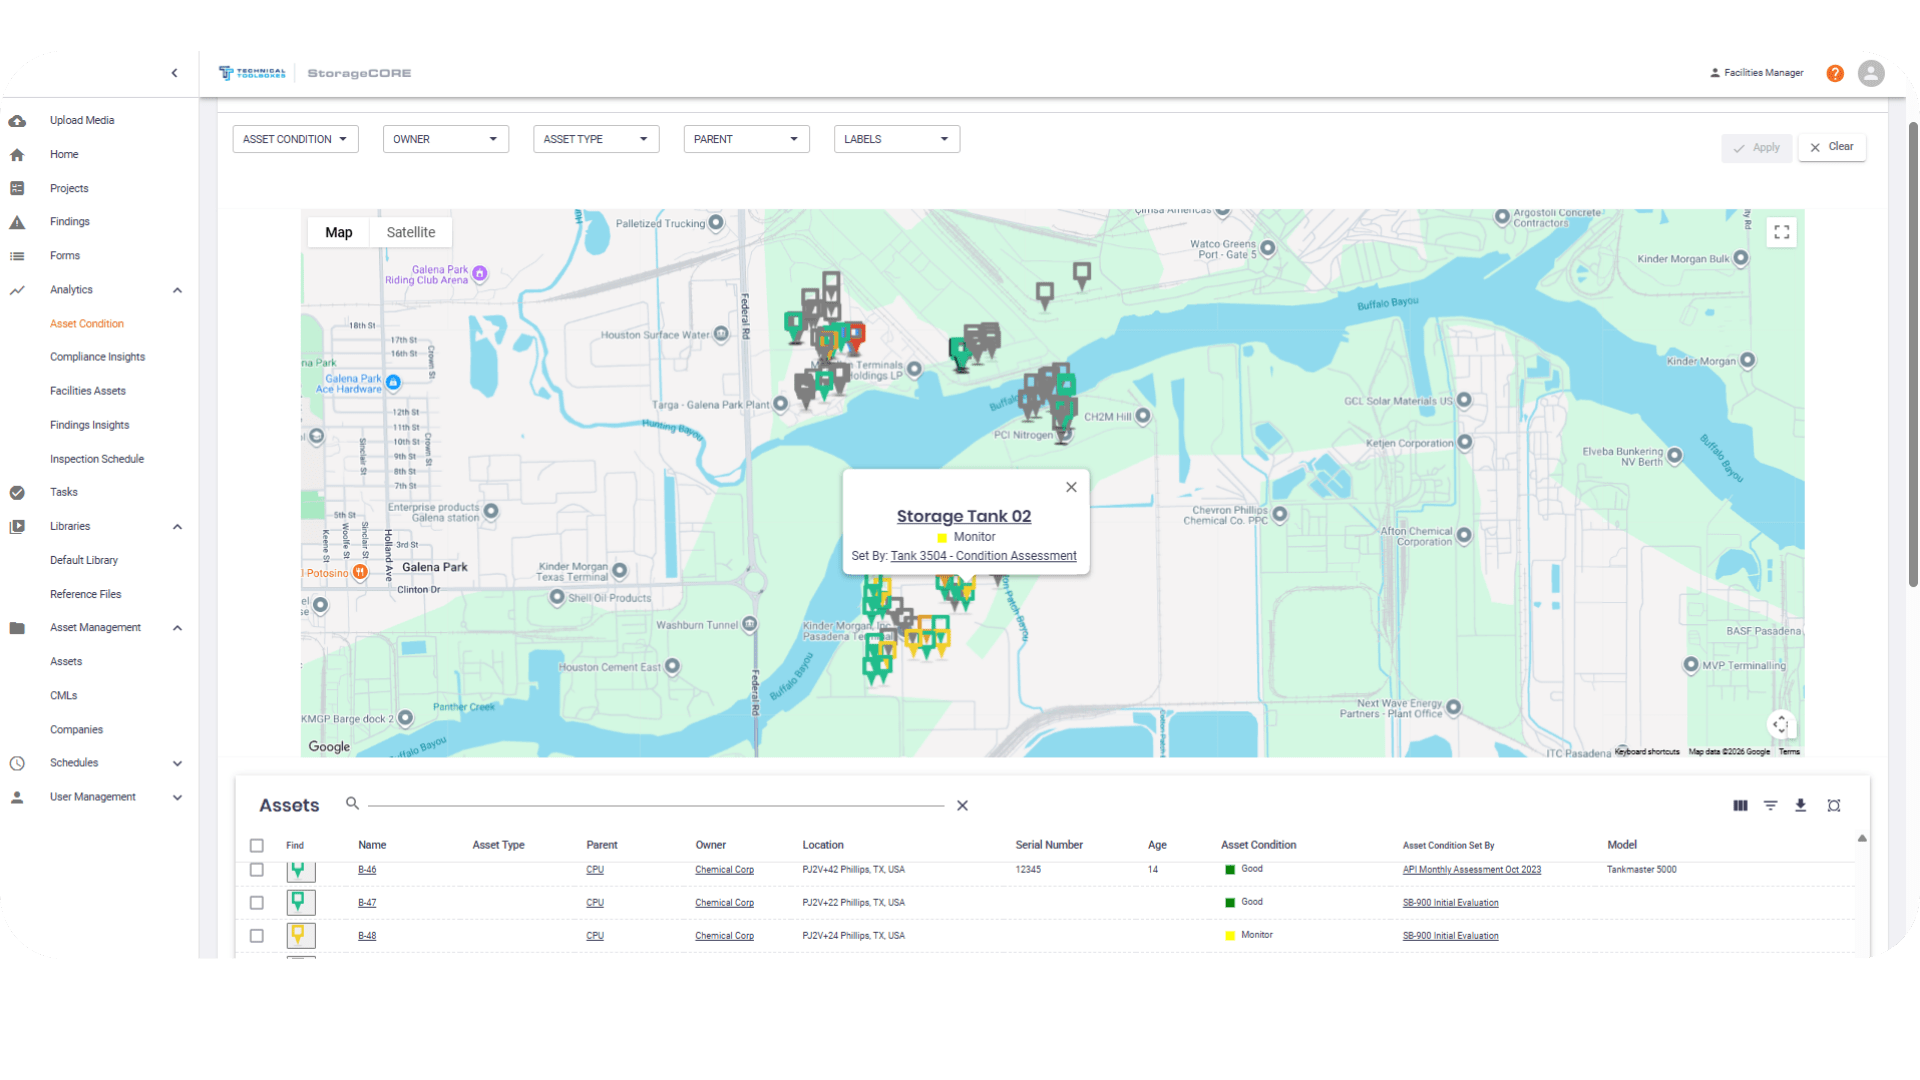Click the map camera controls icon
The height and width of the screenshot is (1080, 1920).
click(x=1781, y=724)
